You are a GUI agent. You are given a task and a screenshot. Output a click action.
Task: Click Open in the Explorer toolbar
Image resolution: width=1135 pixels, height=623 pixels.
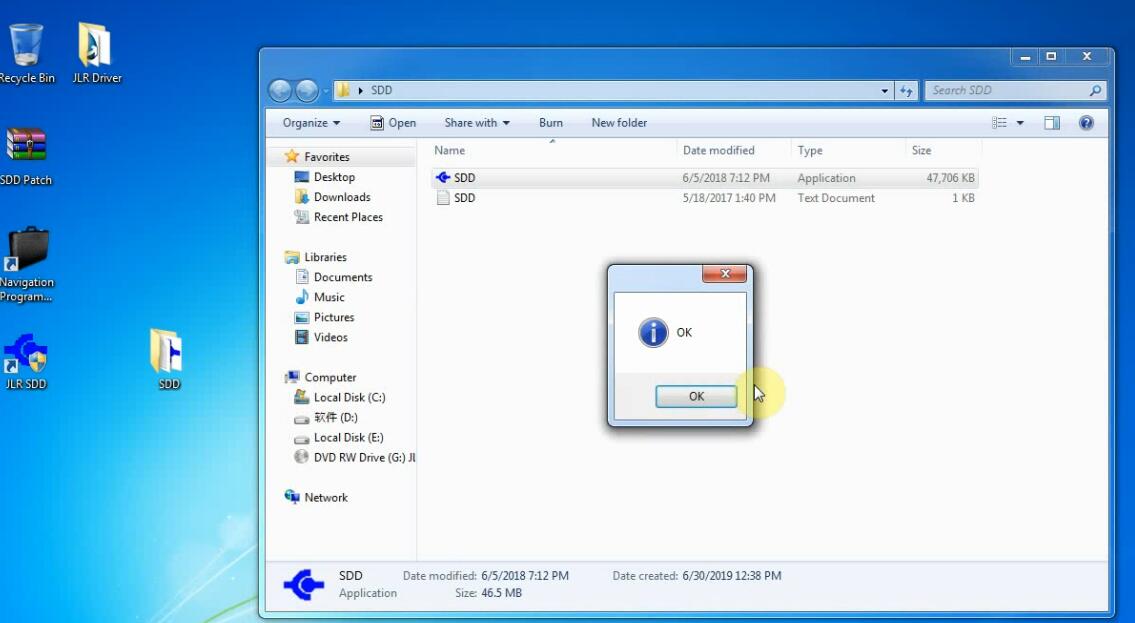point(393,123)
